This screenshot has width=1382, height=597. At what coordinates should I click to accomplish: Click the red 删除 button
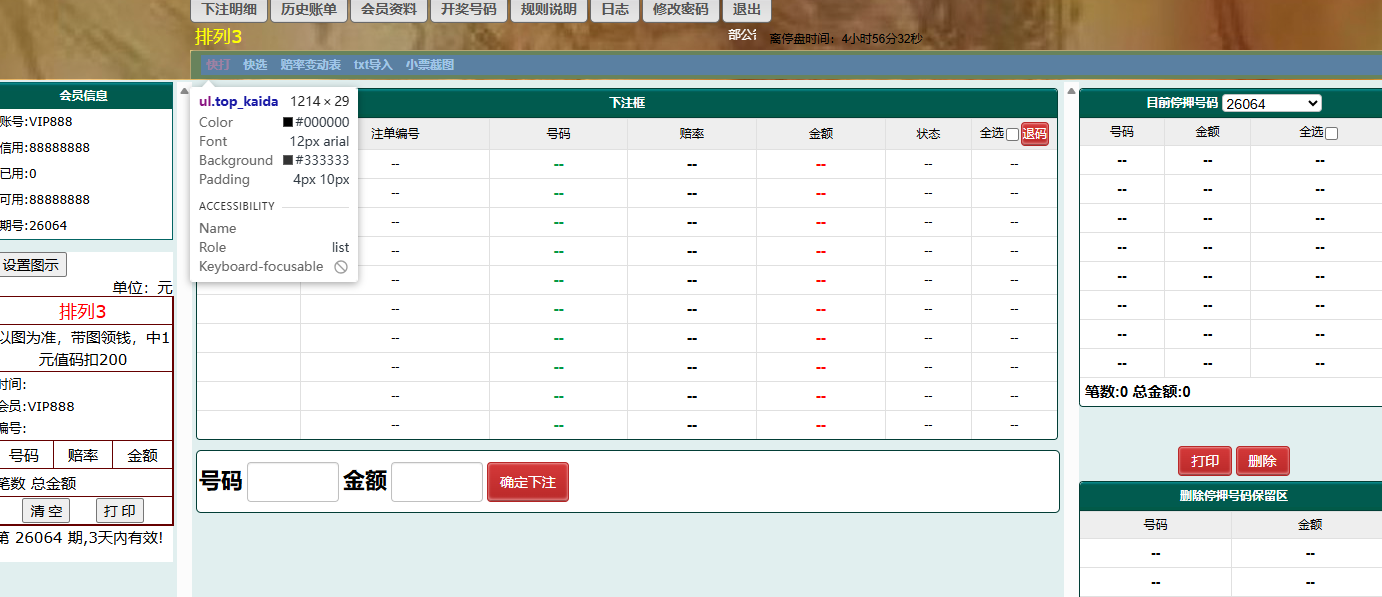(1262, 461)
